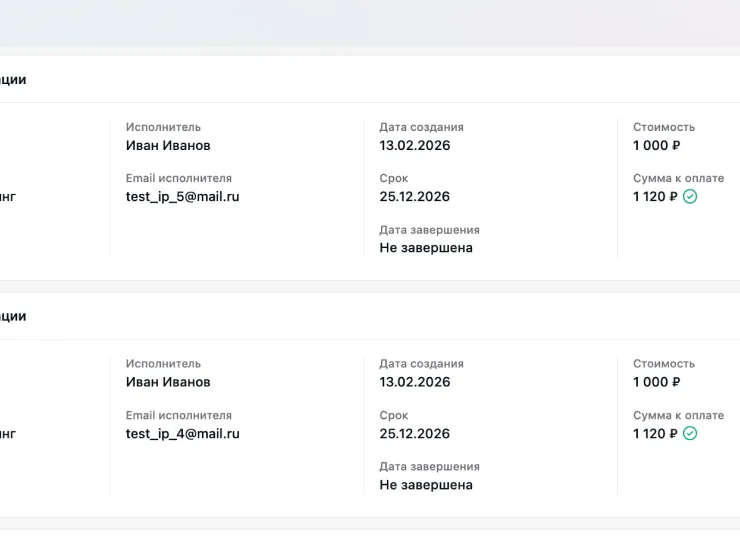
Task: Click the Стоимость label in the test_ip_4 card
Action: (664, 364)
